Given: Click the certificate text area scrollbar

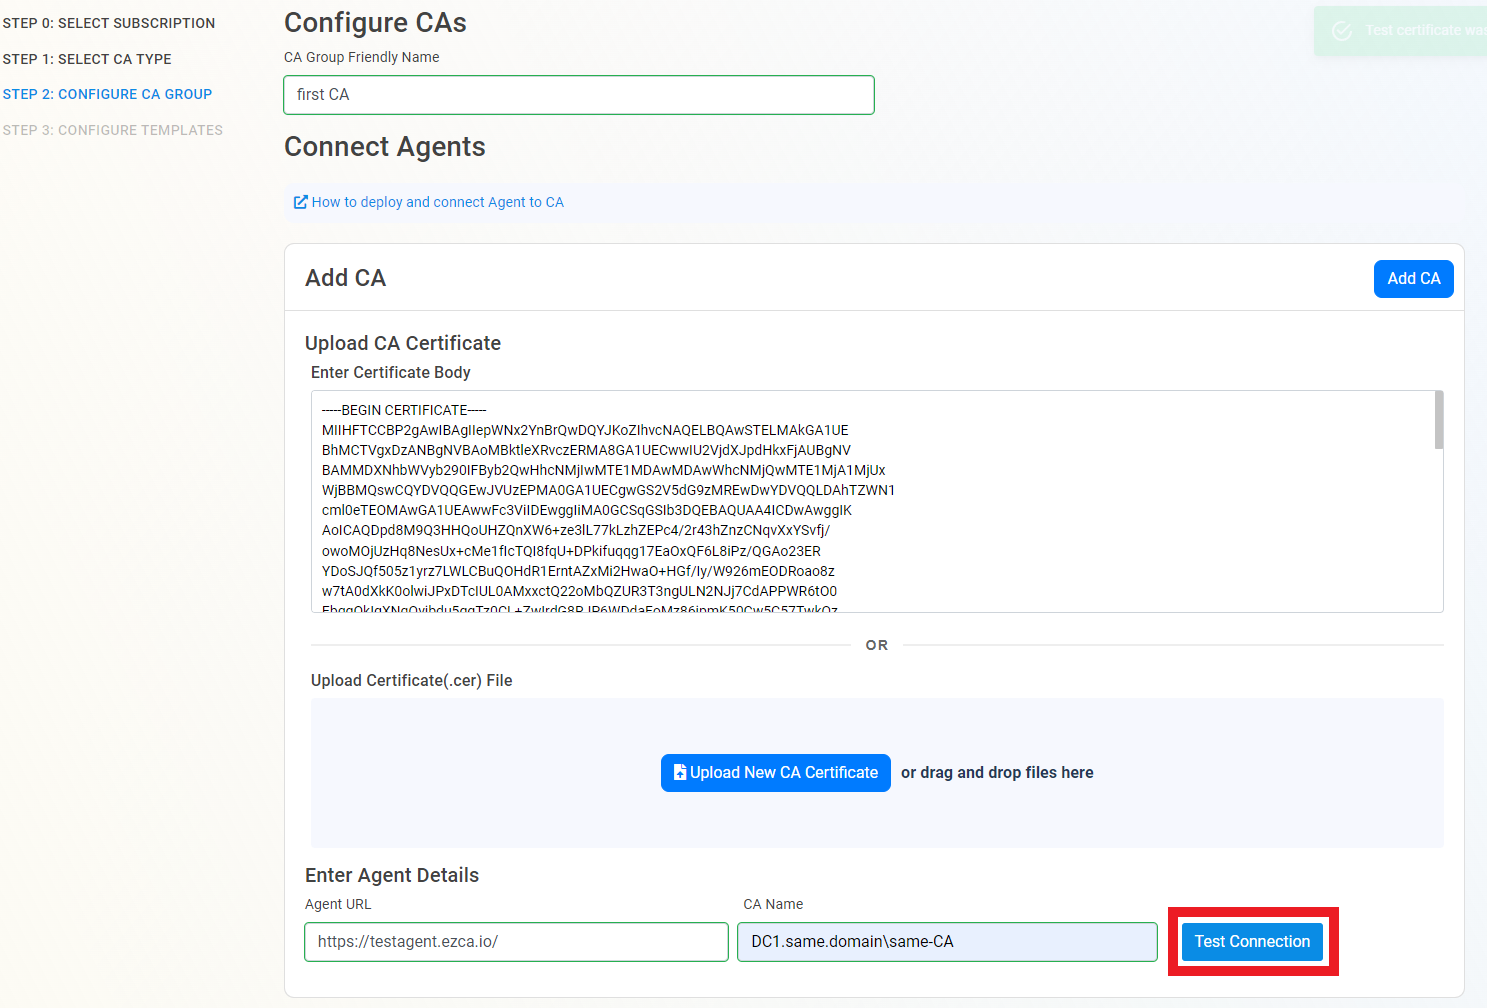Looking at the screenshot, I should point(1439,420).
